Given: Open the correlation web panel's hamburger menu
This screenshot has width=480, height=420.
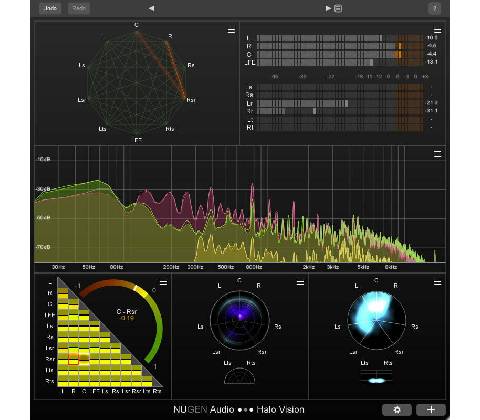Looking at the screenshot, I should coord(231,31).
